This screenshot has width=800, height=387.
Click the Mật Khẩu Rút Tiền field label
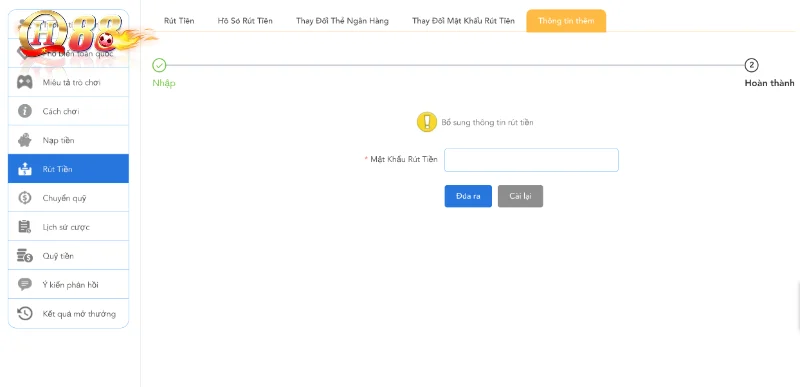[404, 160]
